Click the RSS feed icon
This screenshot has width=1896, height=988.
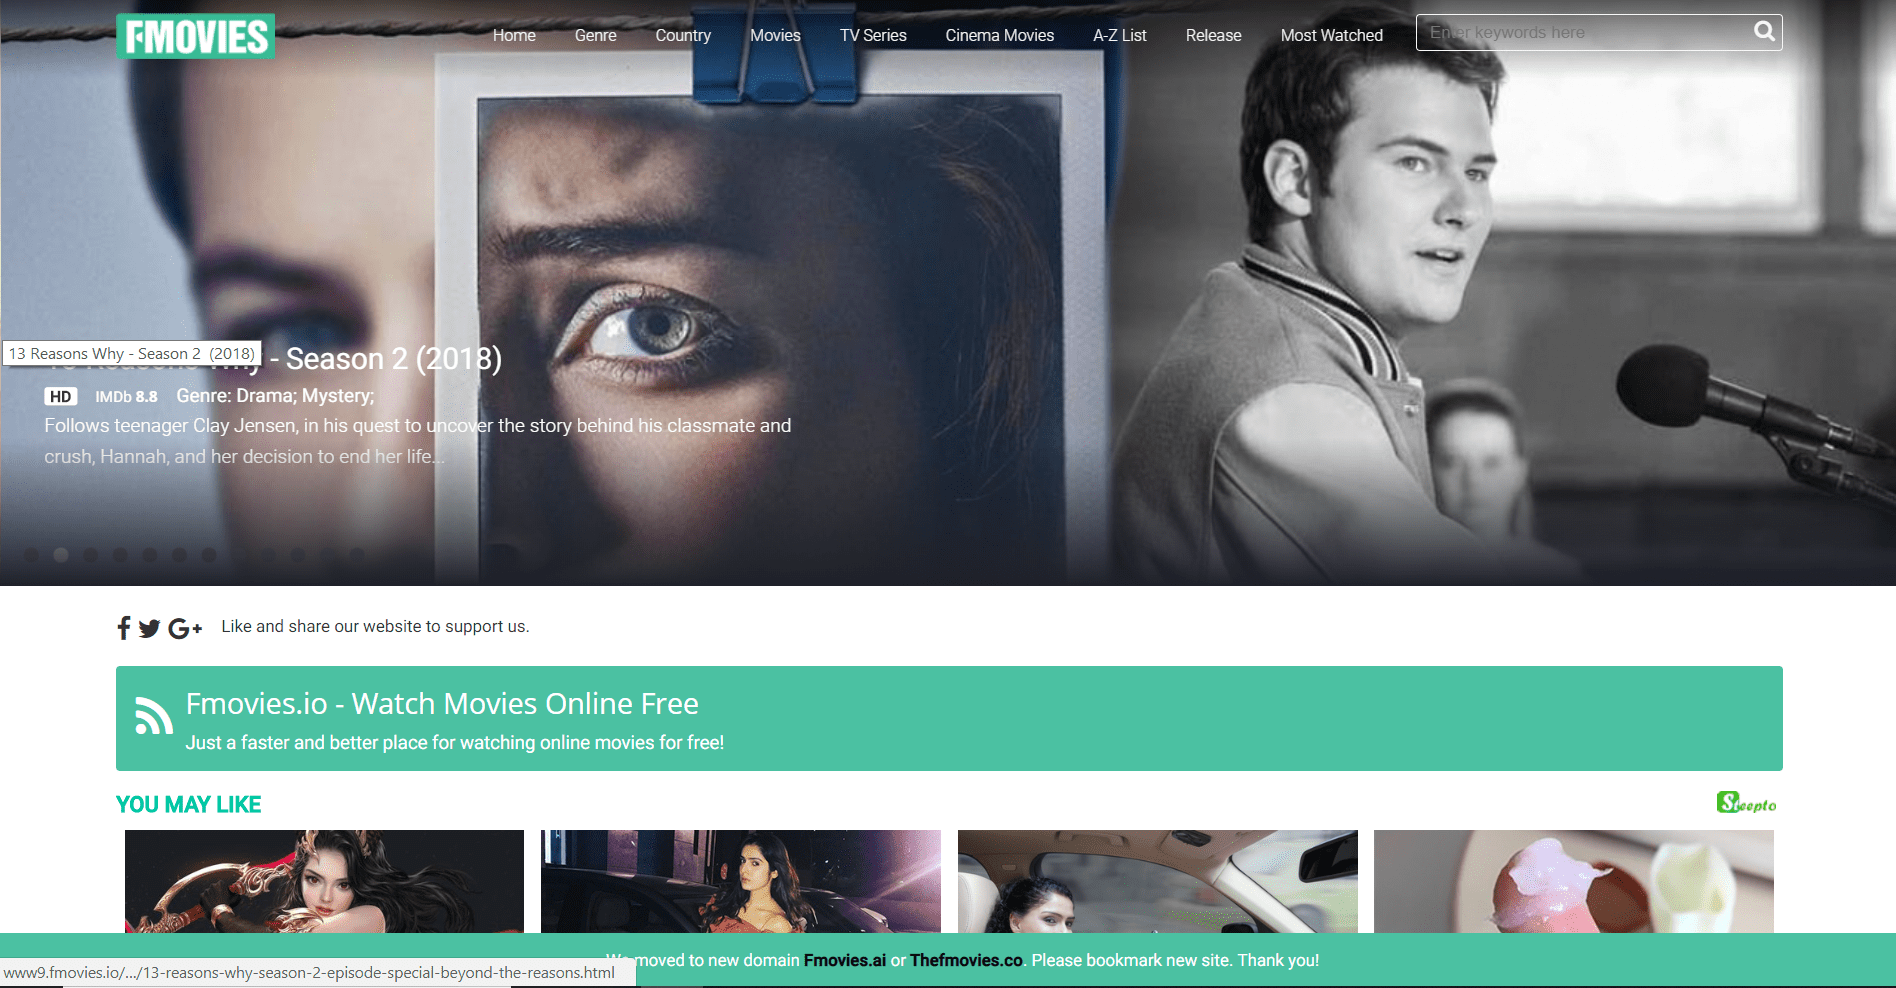click(154, 716)
